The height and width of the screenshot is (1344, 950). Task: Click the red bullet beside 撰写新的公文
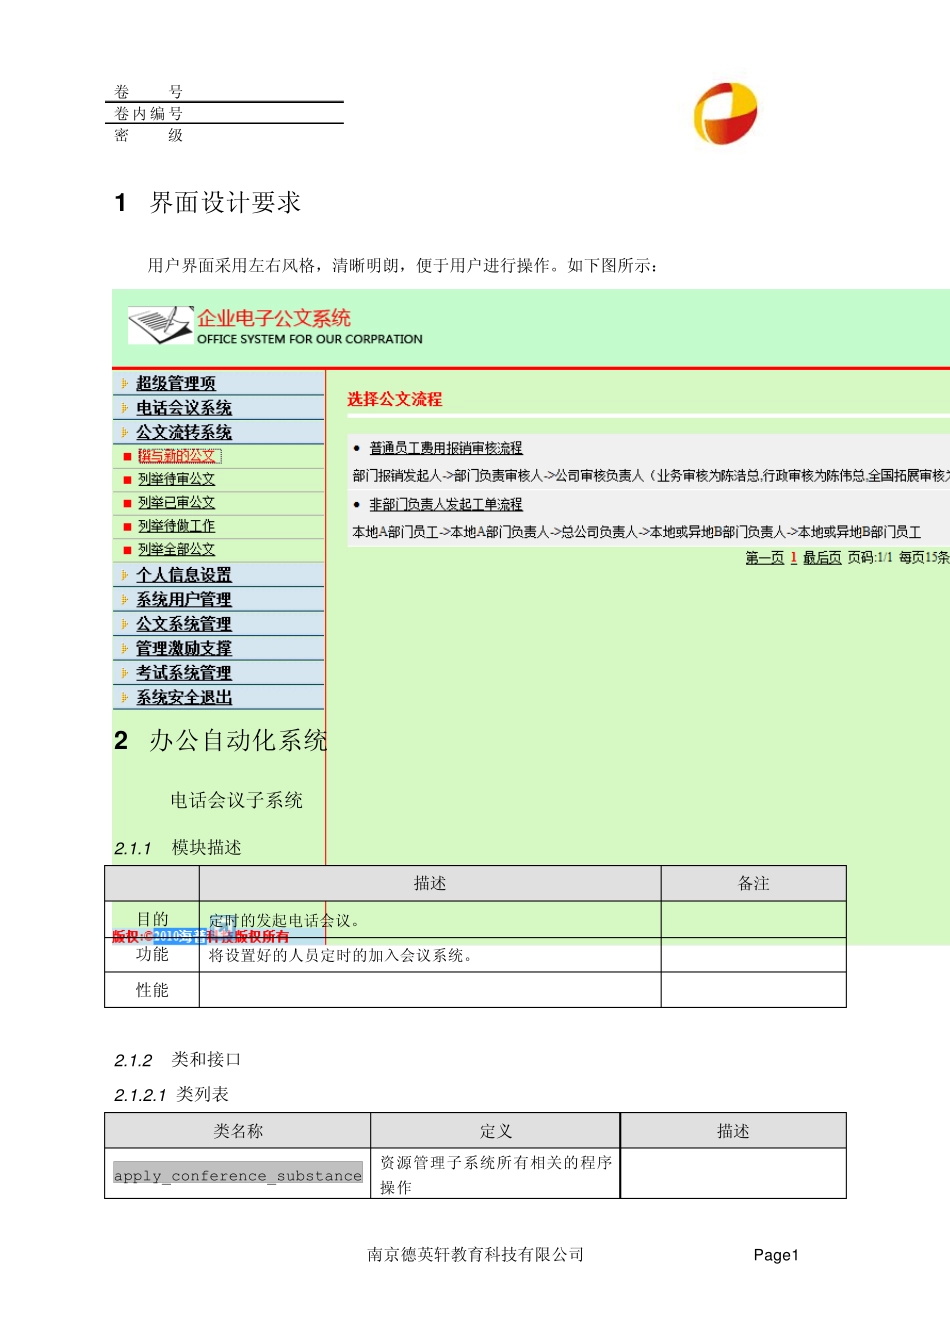[127, 457]
